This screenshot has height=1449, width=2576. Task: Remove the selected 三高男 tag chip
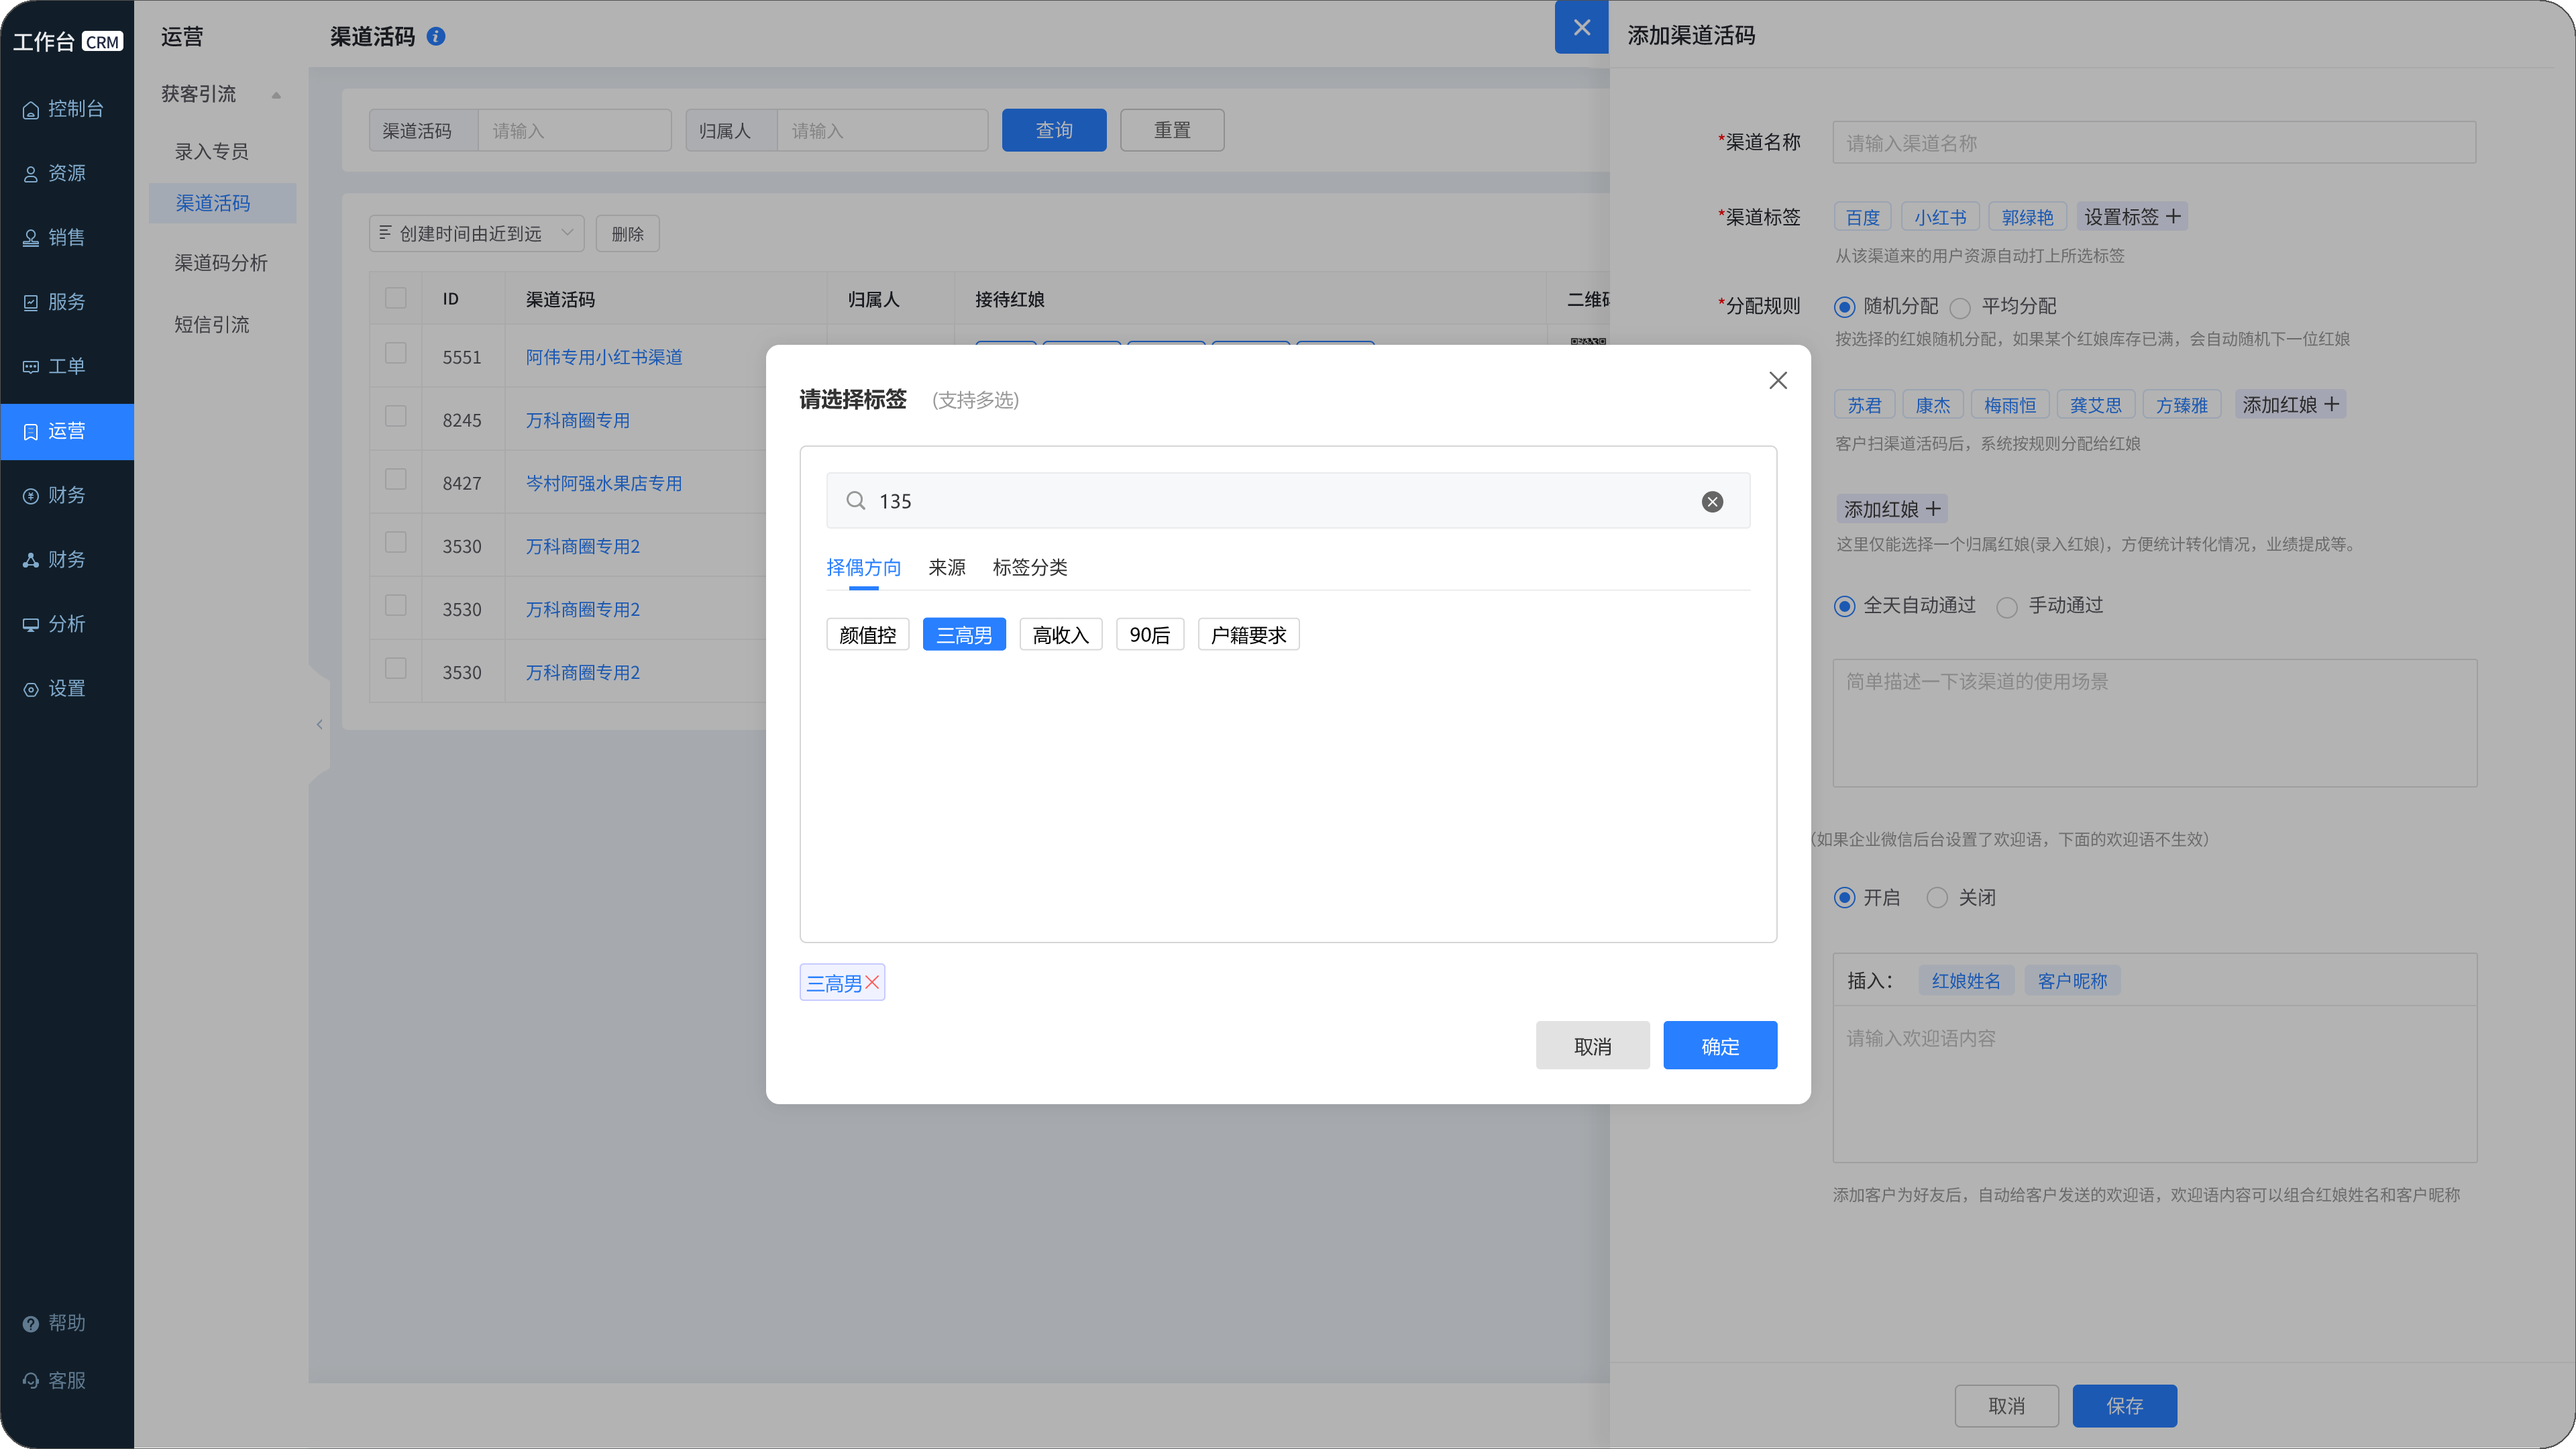pyautogui.click(x=872, y=983)
